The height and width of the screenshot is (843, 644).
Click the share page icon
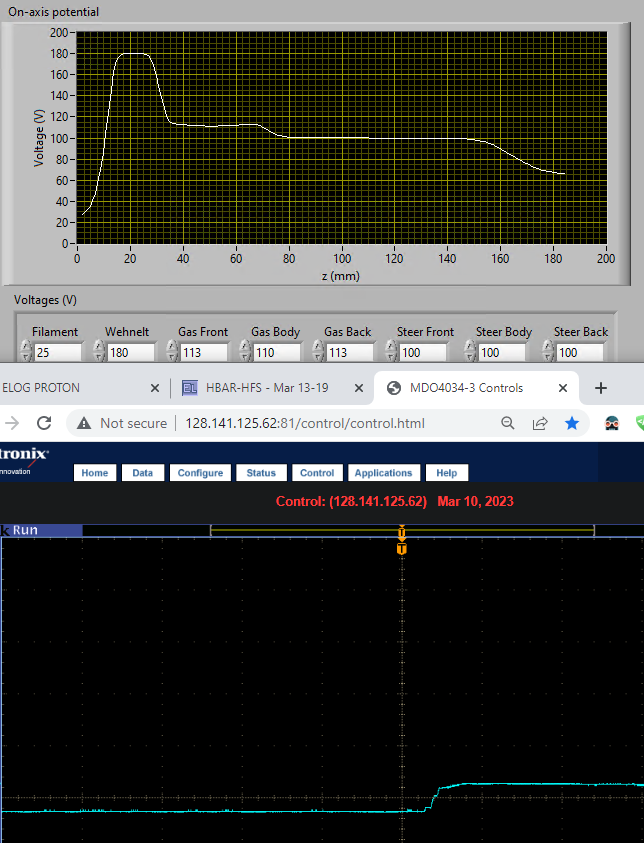540,423
